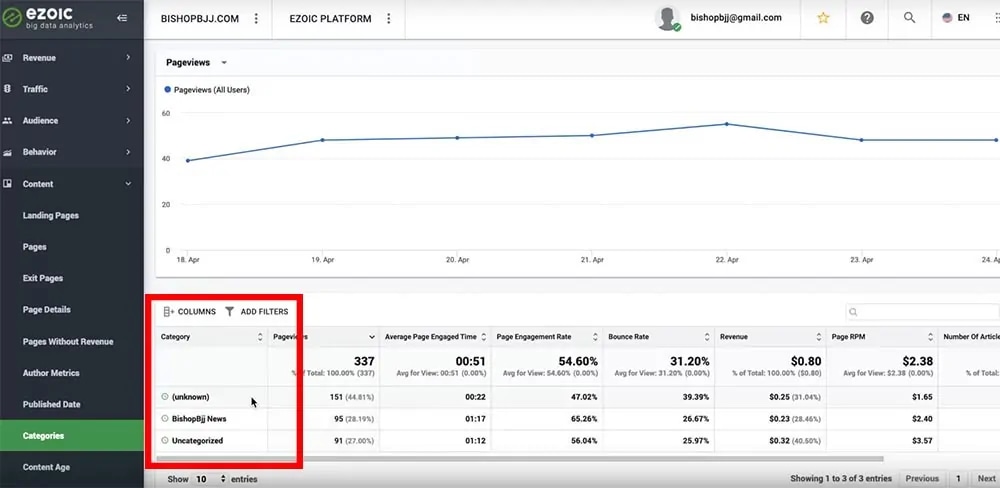Screen dimensions: 1000x488
Task: Select the Categories sidebar item
Action: (x=71, y=436)
